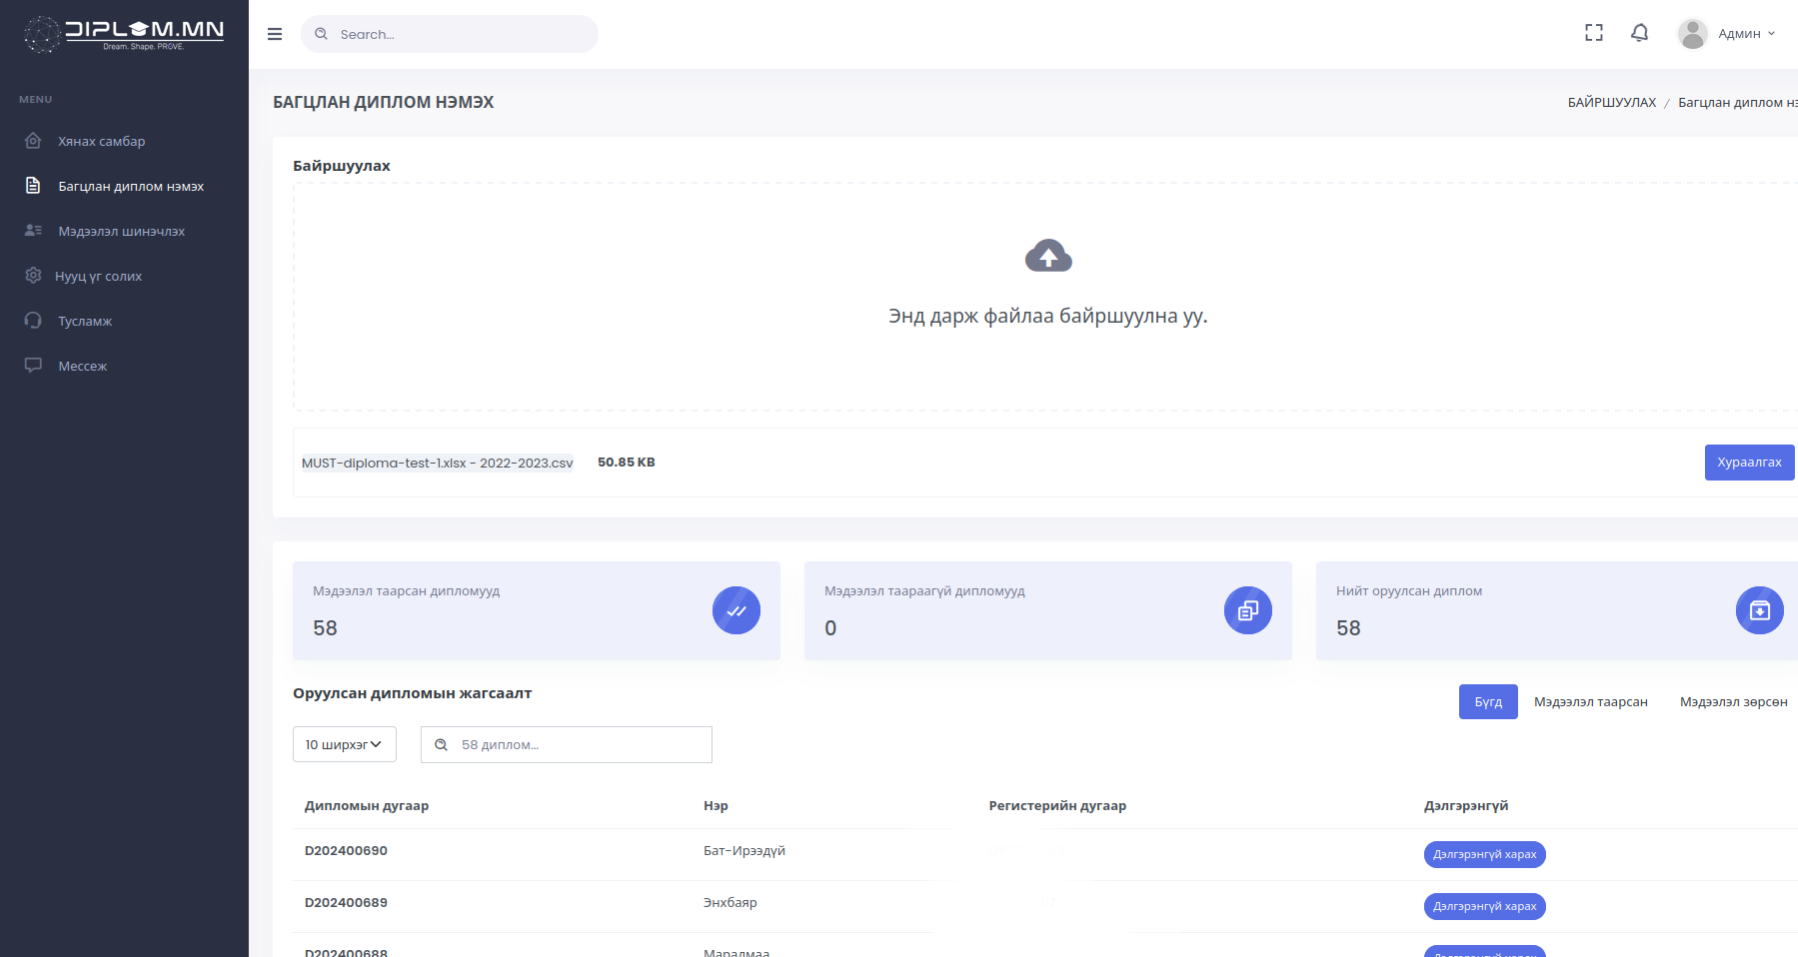
Task: Click the admin avatar picture
Action: tap(1692, 33)
